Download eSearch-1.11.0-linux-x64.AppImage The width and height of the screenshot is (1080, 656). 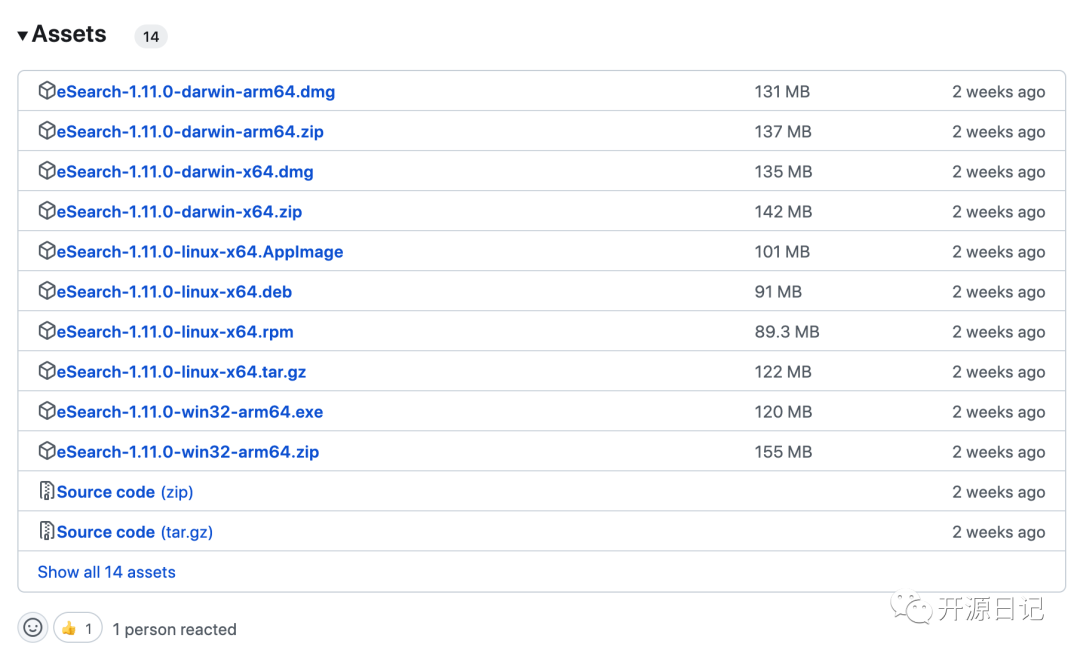200,252
